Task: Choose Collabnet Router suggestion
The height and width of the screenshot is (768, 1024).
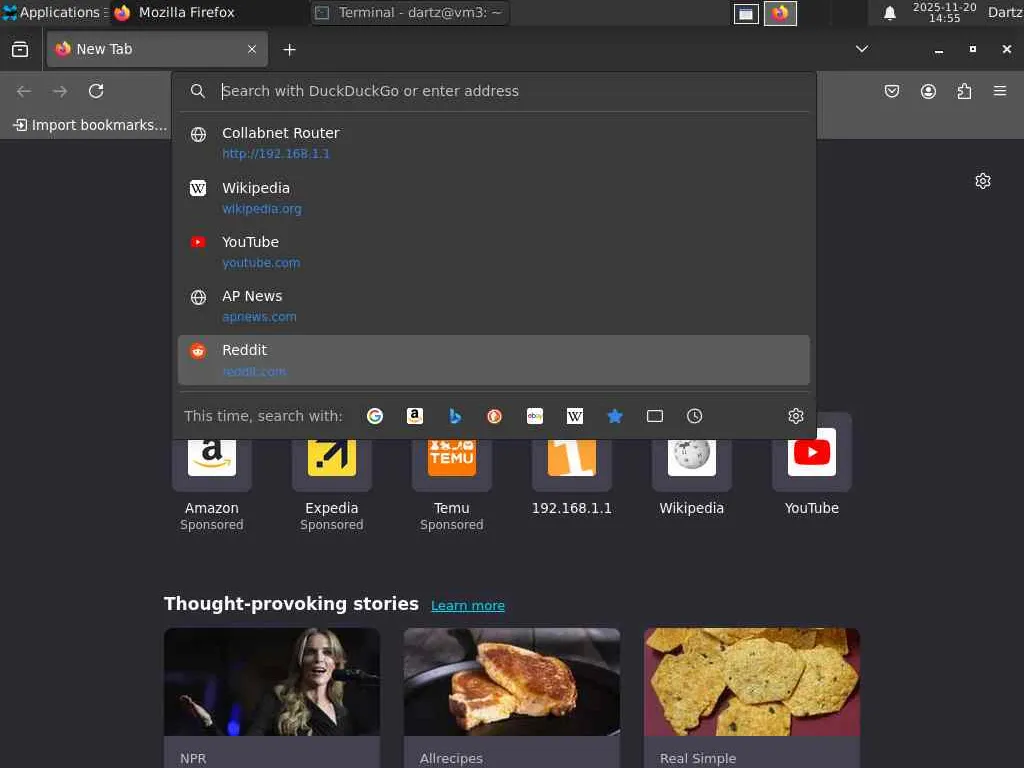Action: (494, 143)
